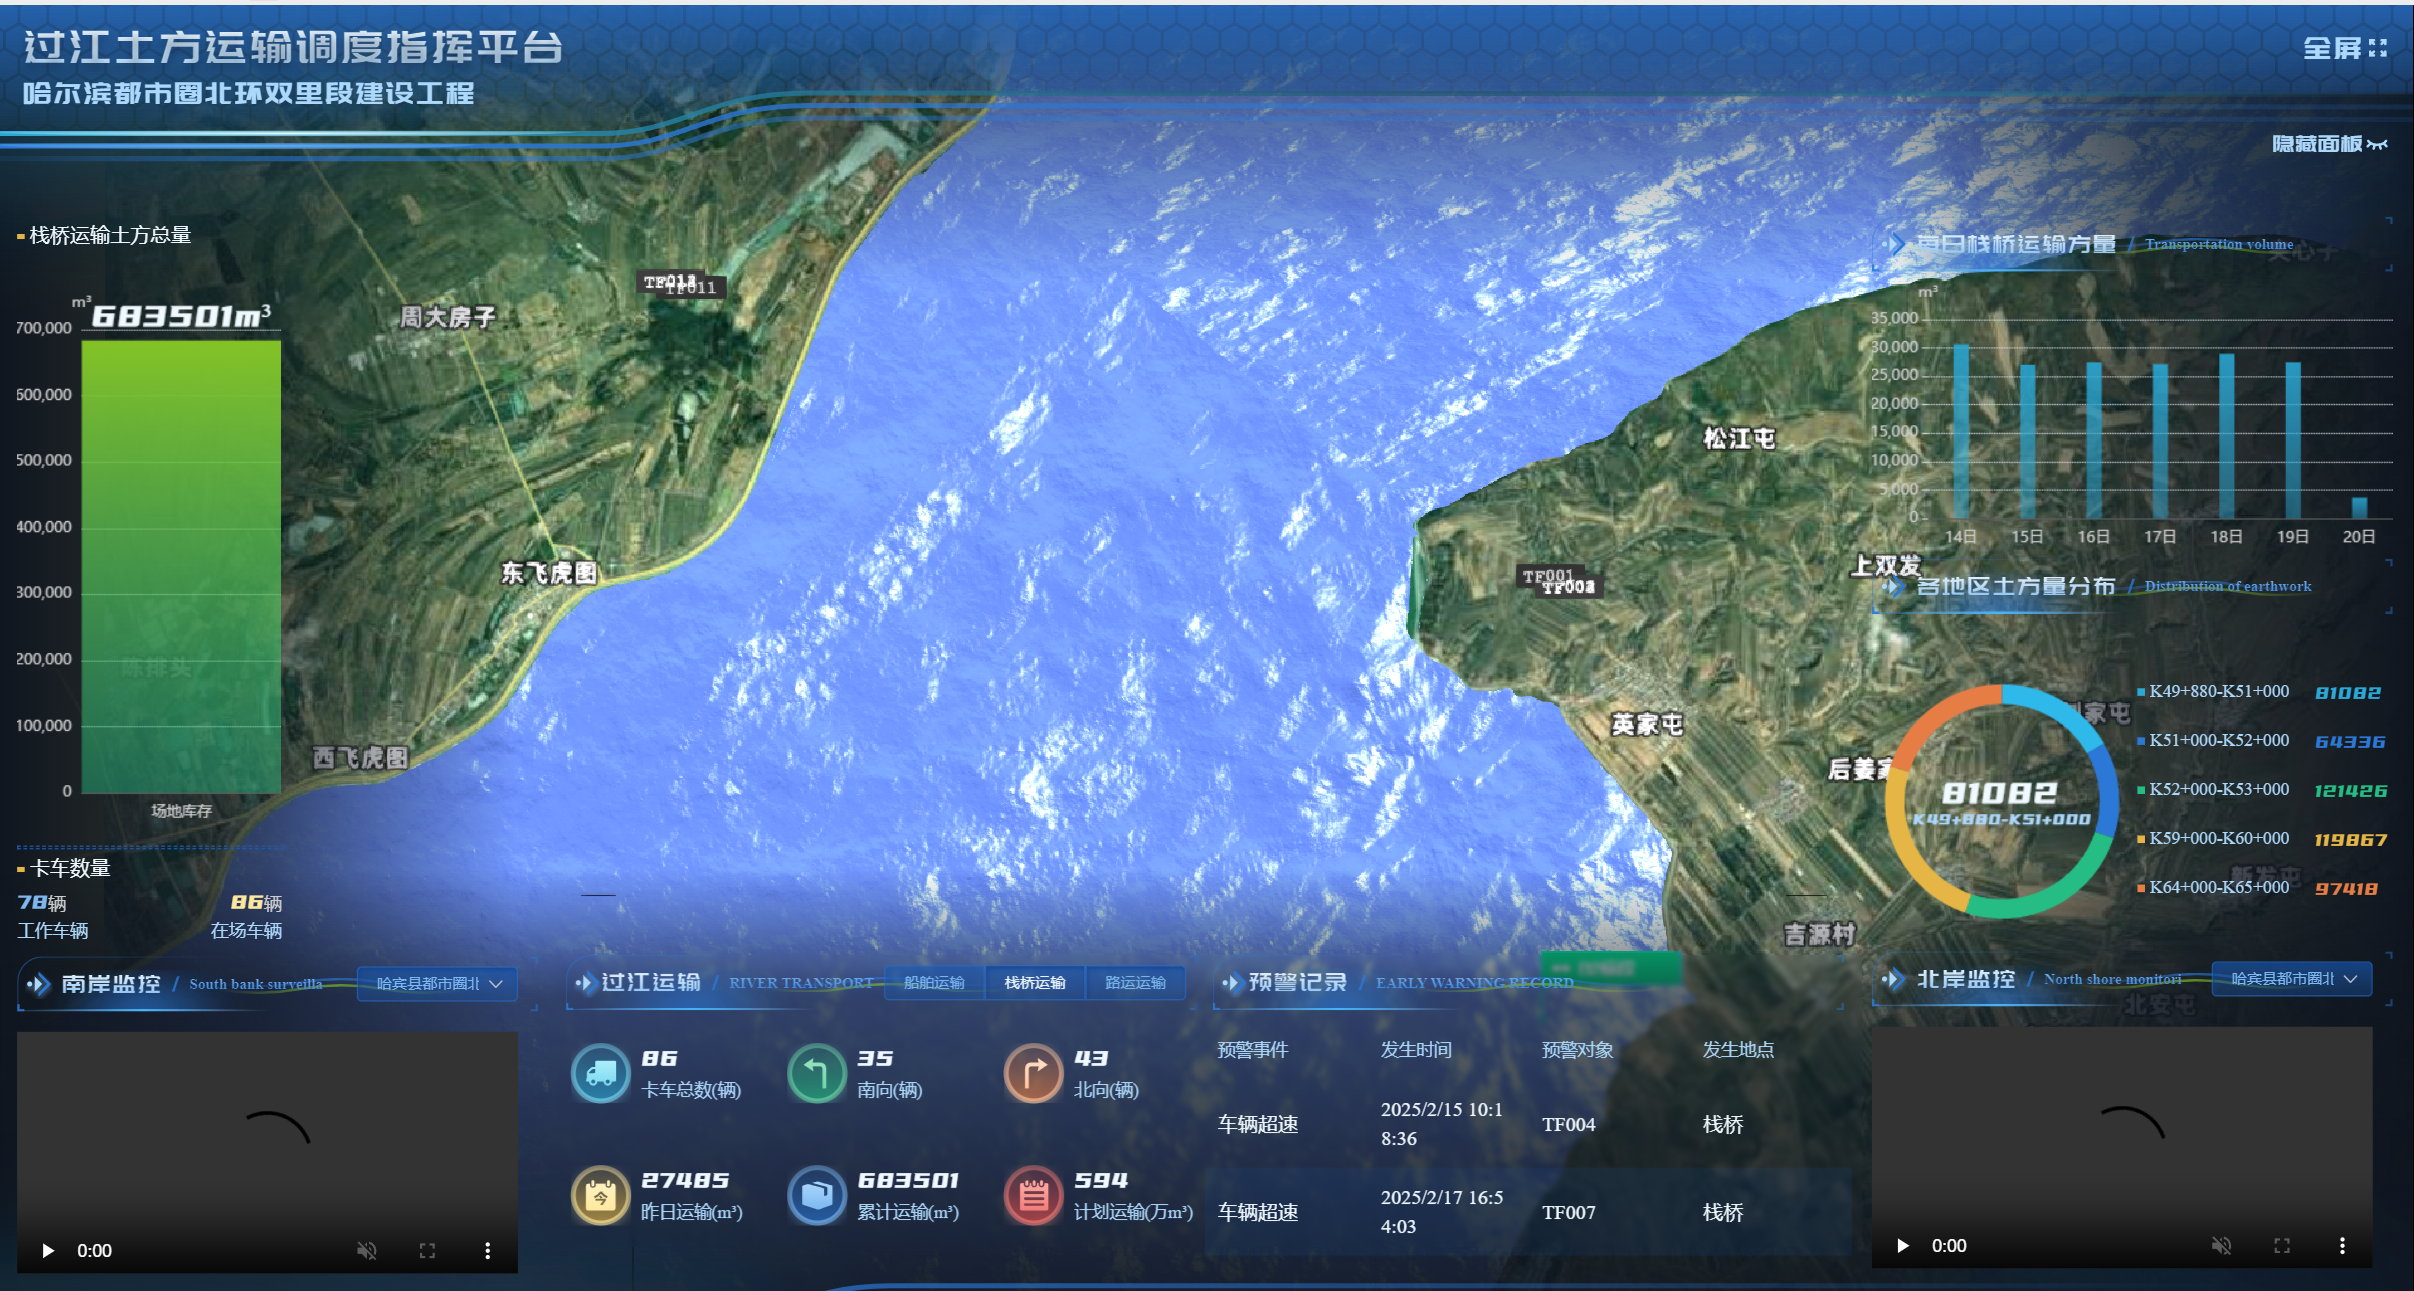Click the 发生地点 column header

(x=1738, y=1050)
